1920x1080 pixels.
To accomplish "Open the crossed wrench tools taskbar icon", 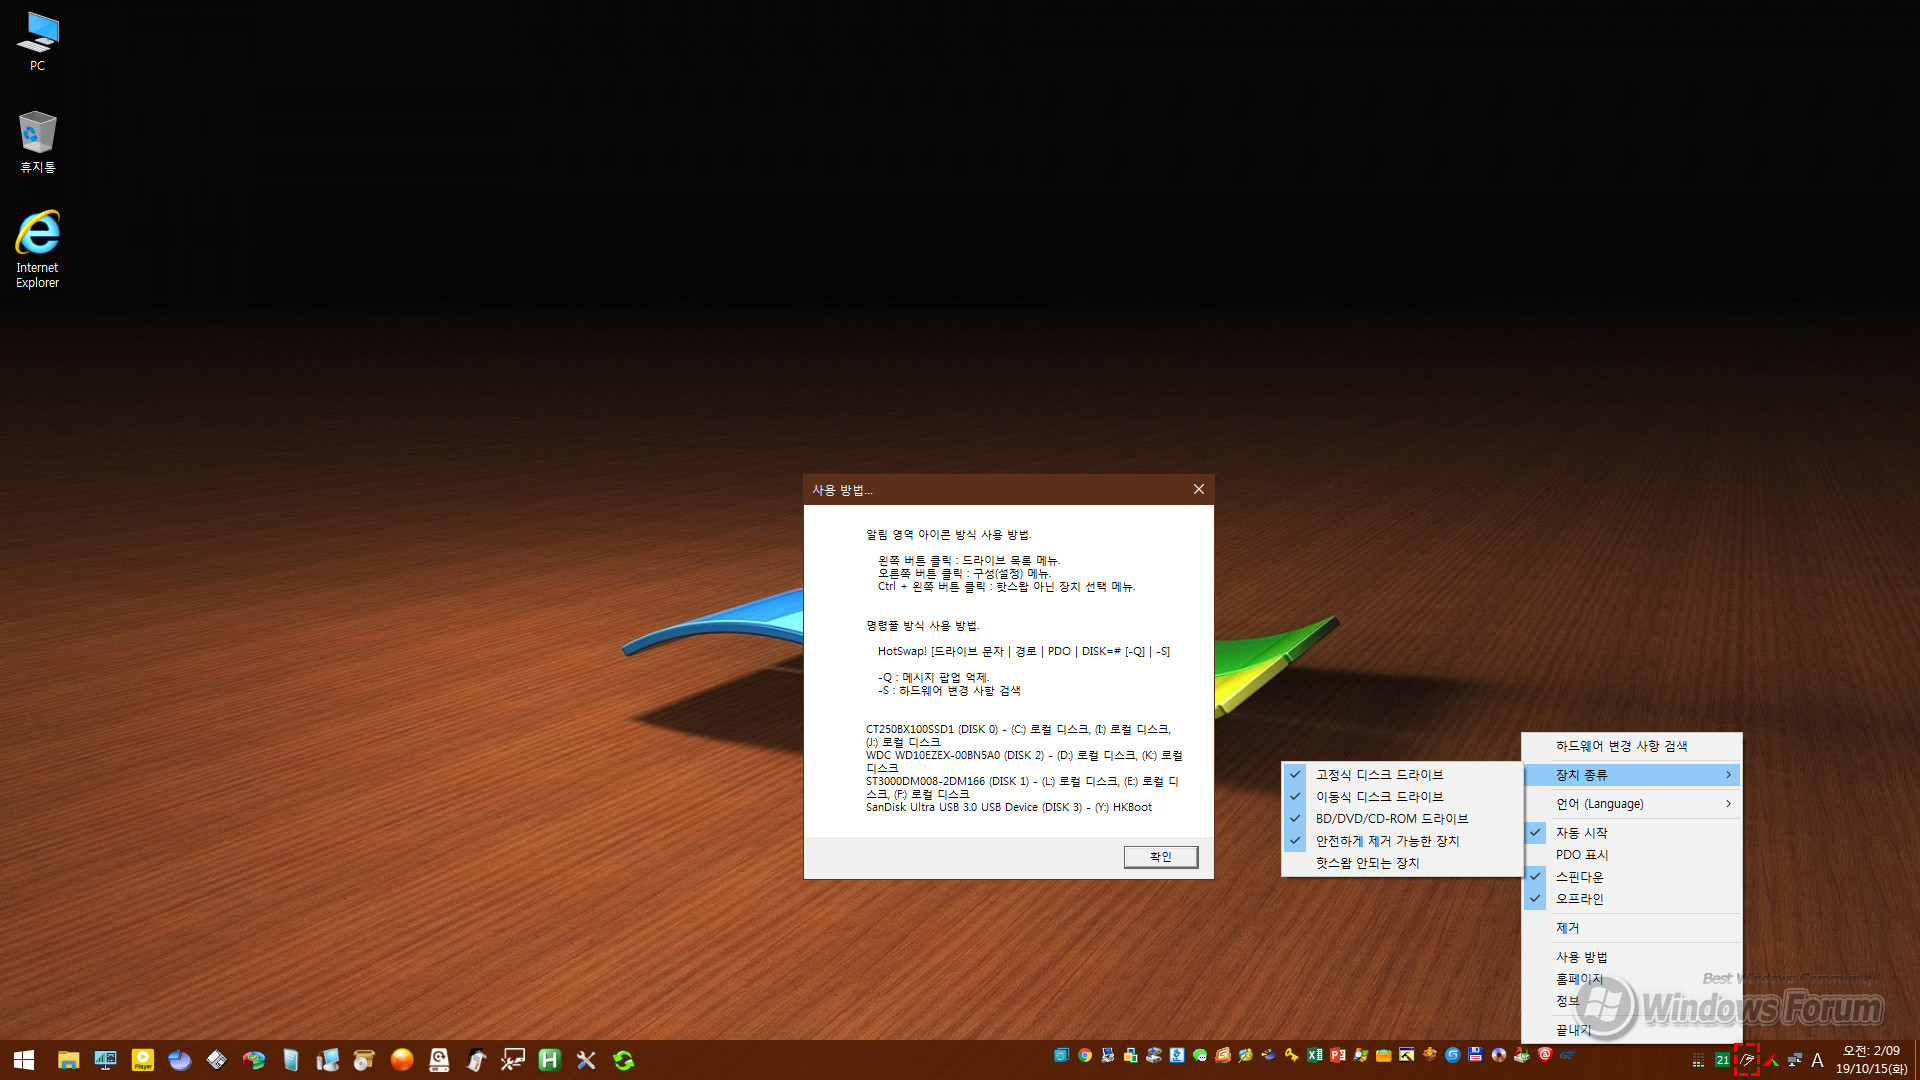I will tap(586, 1060).
